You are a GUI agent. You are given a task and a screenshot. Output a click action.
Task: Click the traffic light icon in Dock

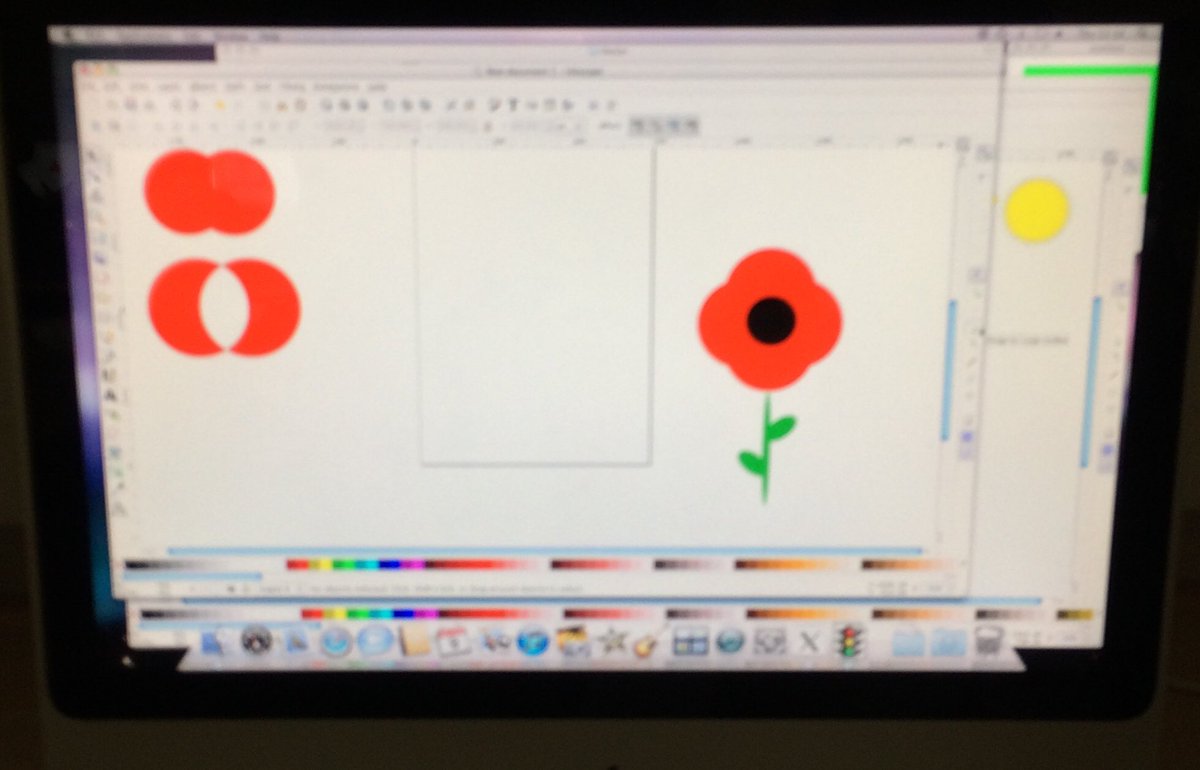click(849, 641)
